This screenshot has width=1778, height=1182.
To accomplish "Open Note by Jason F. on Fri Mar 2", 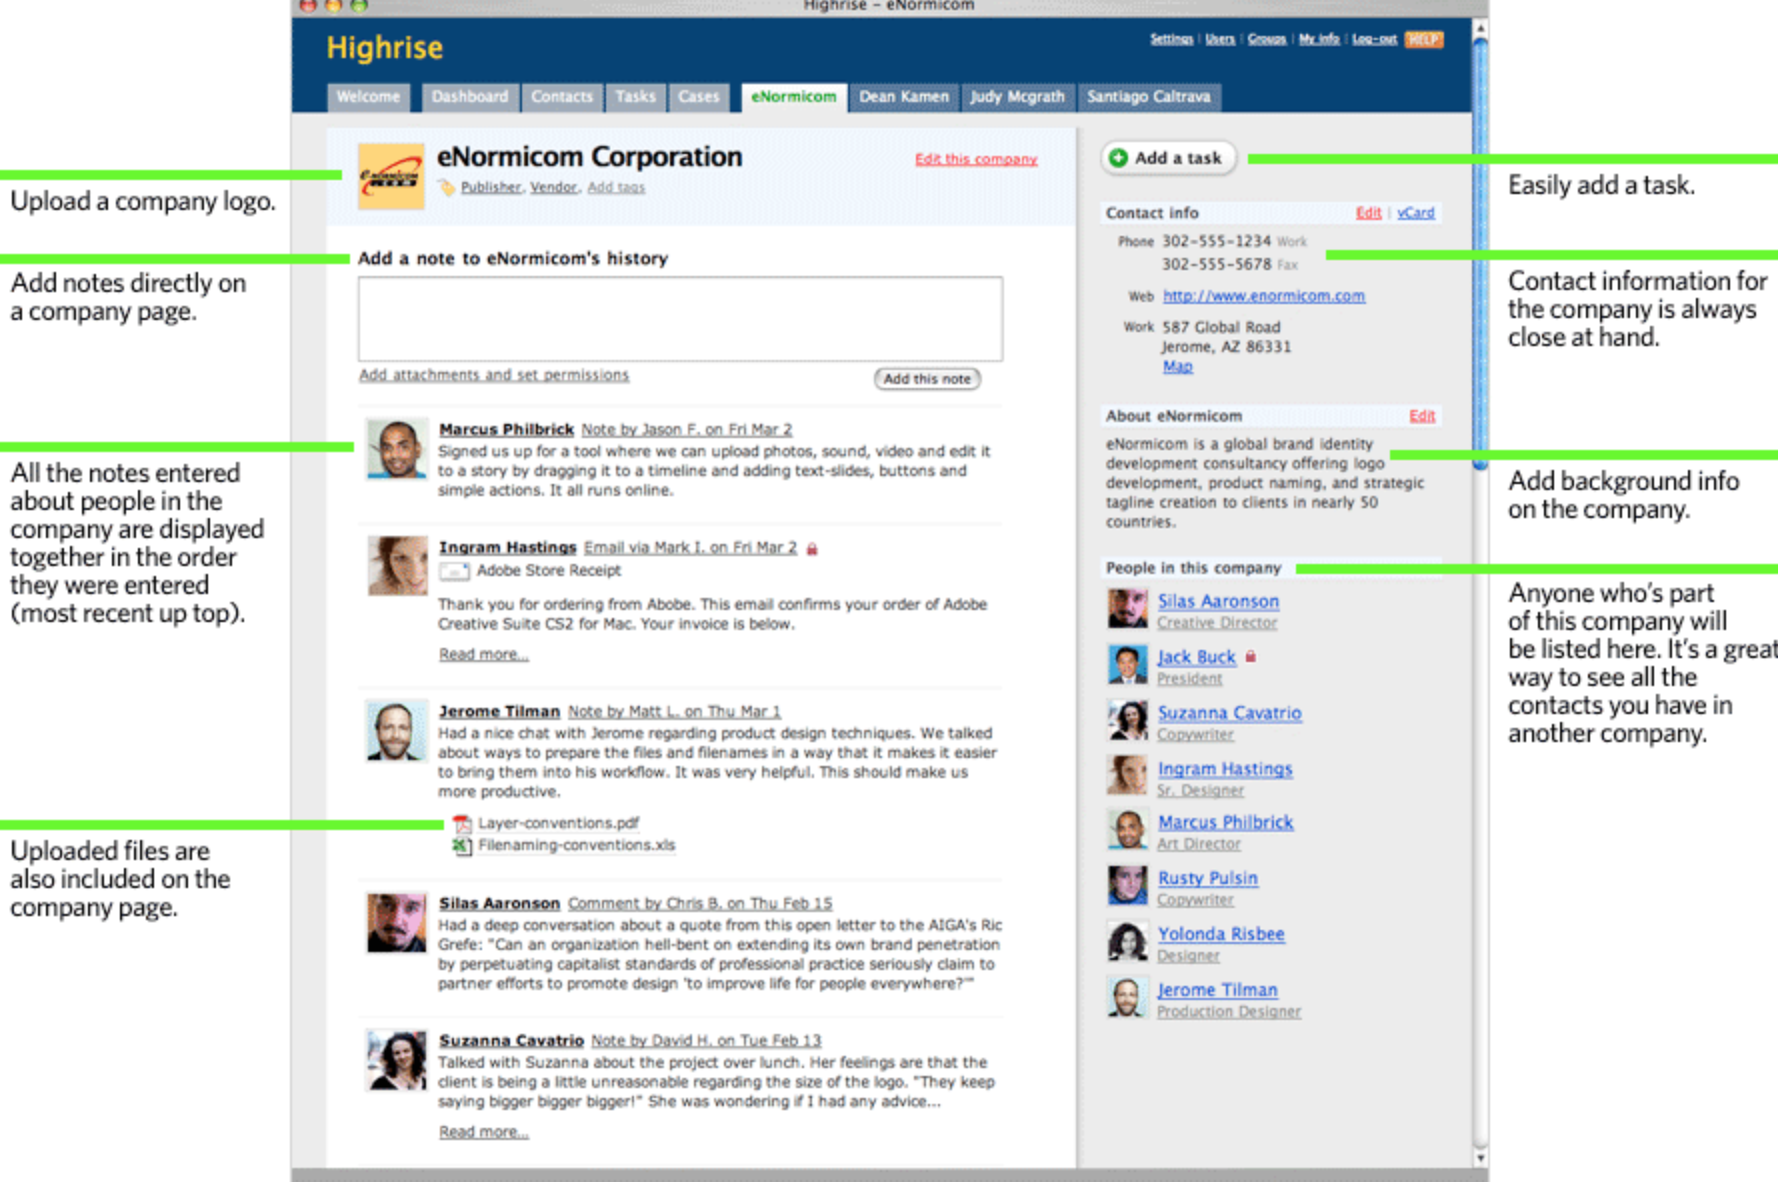I will [686, 430].
